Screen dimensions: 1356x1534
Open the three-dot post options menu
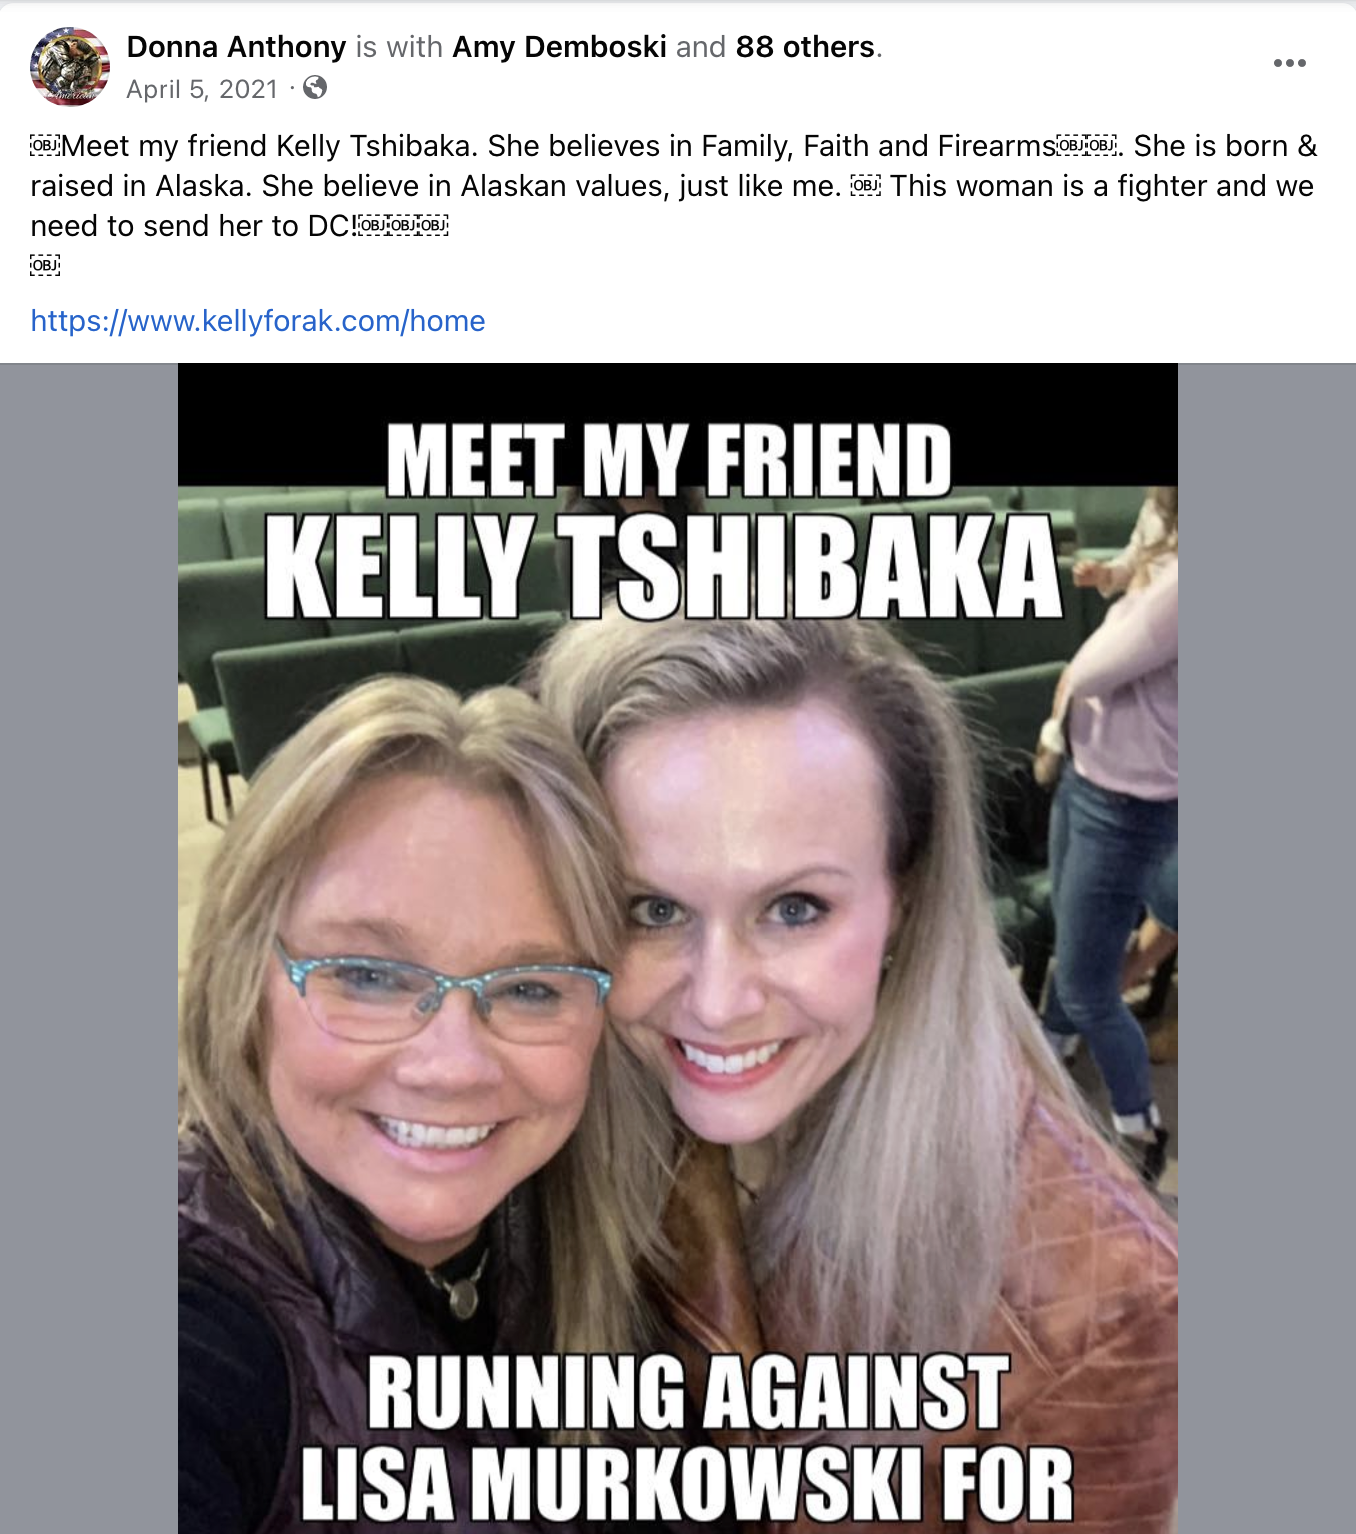click(1289, 63)
